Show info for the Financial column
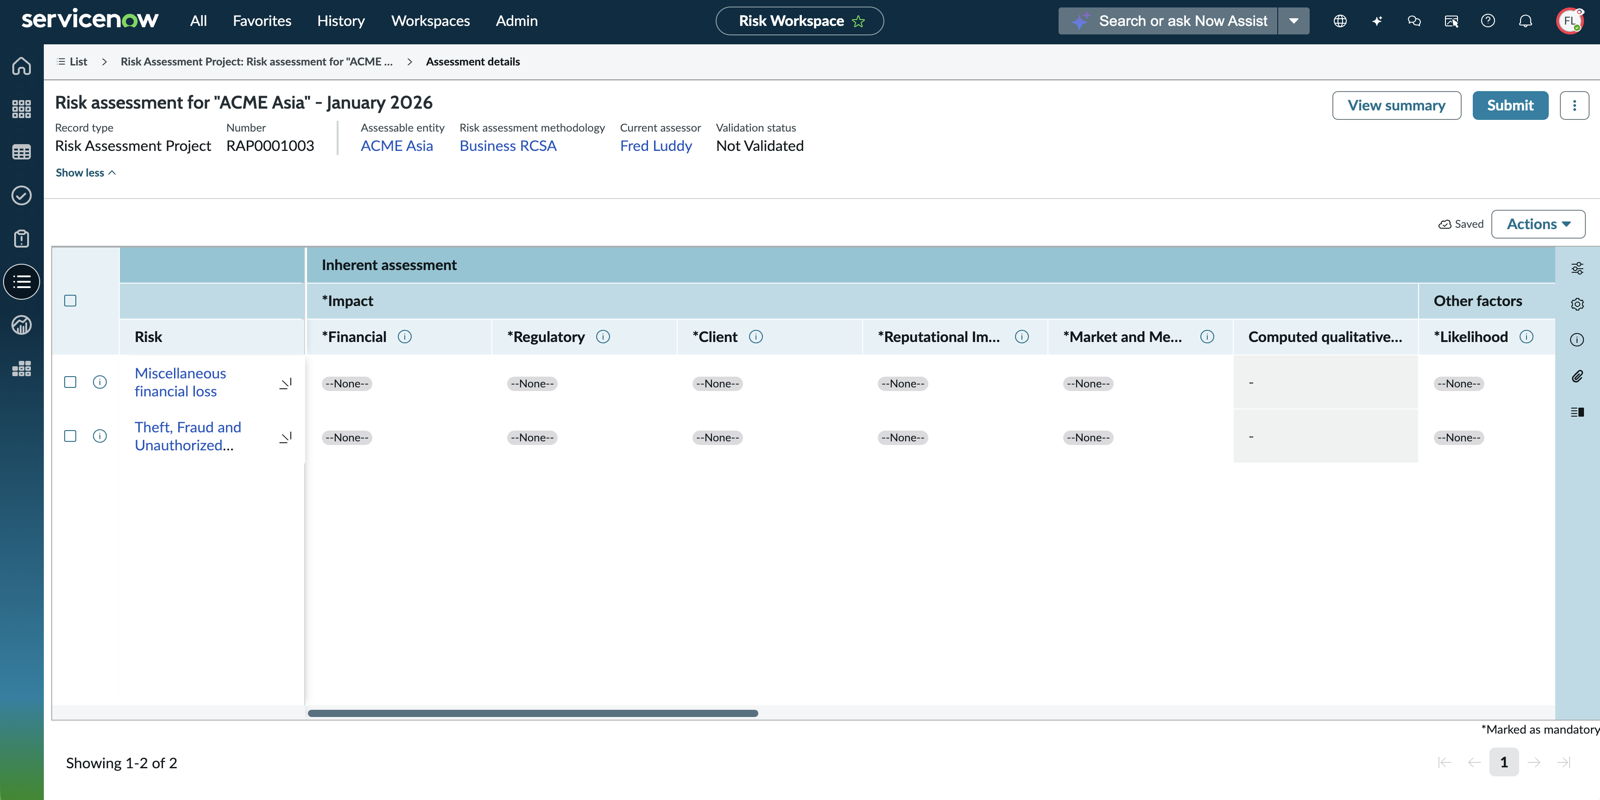1600x800 pixels. coord(405,337)
